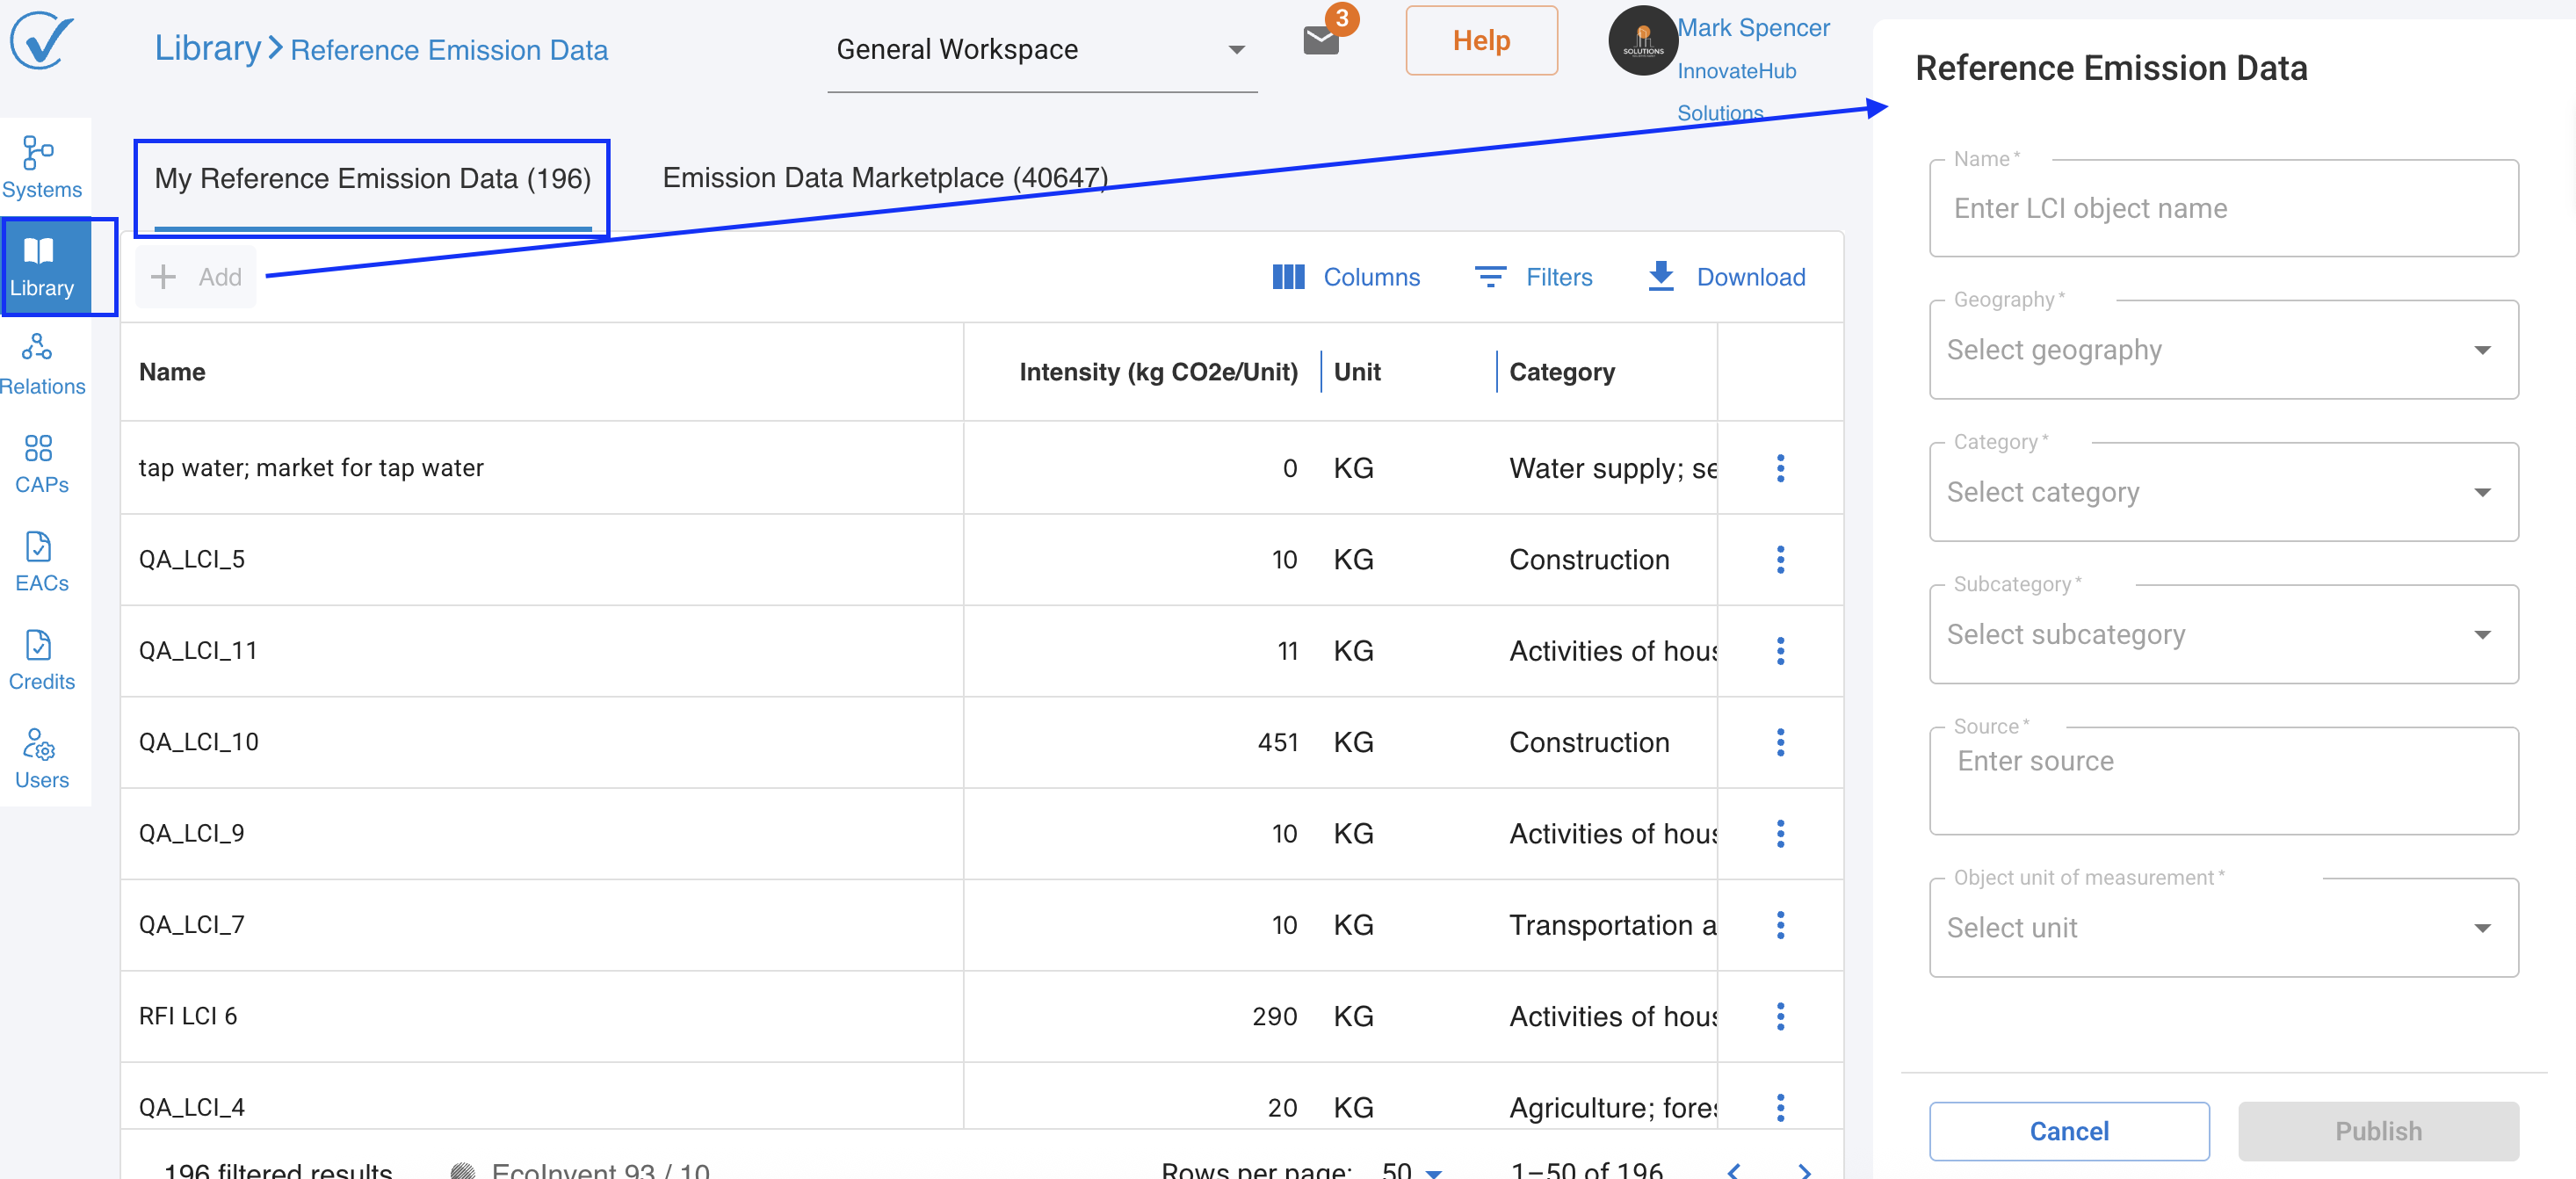Select the QA_LCI_11 row name
The width and height of the screenshot is (2576, 1179).
[x=198, y=651]
